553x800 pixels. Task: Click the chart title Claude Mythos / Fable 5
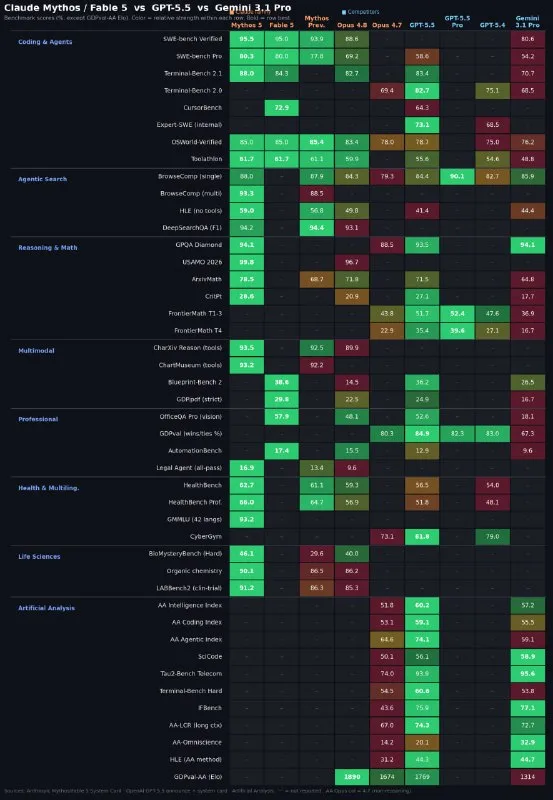tap(66, 8)
